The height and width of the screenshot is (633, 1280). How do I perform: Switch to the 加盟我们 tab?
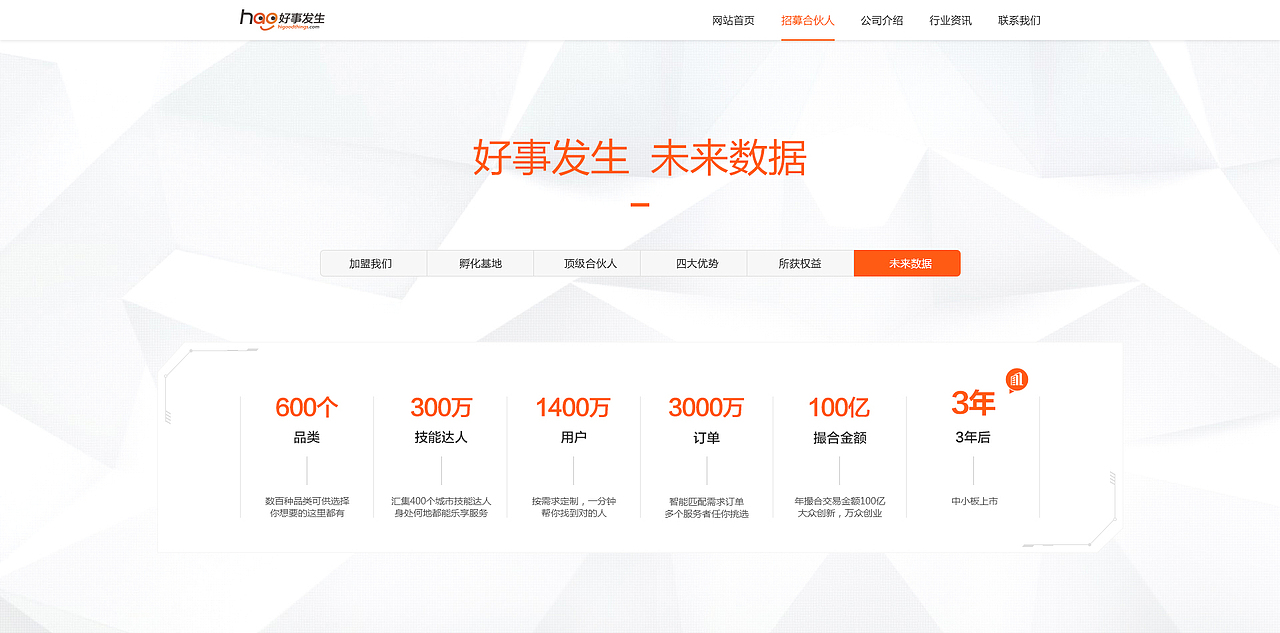(373, 263)
